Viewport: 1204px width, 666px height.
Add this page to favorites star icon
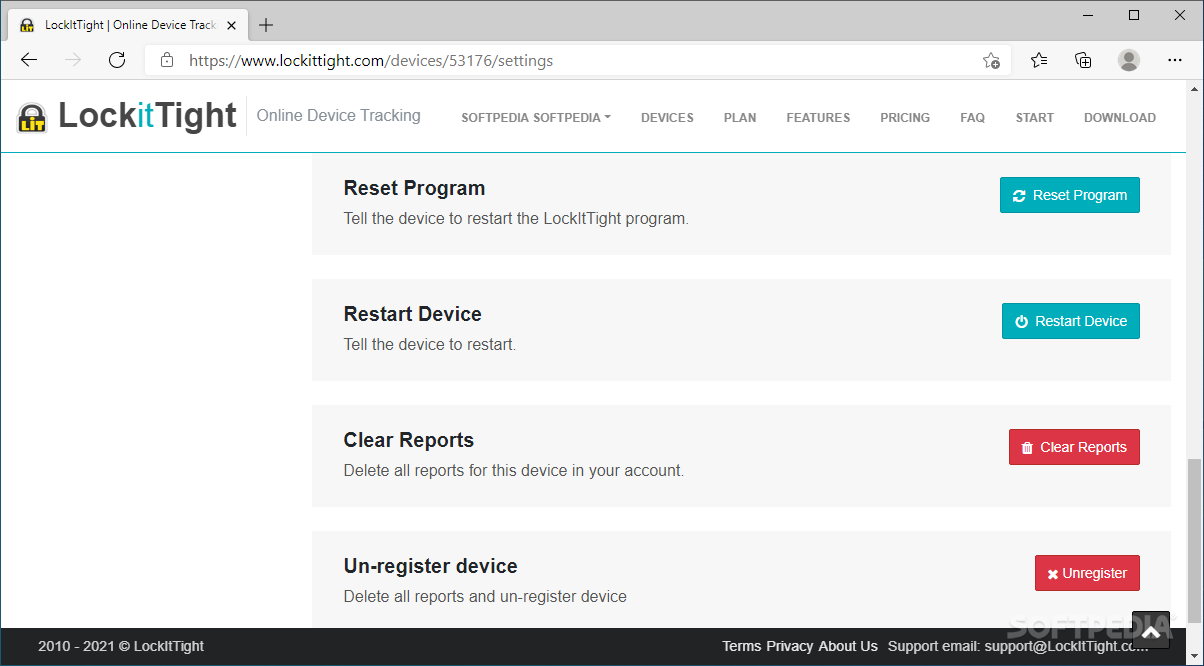(x=991, y=60)
